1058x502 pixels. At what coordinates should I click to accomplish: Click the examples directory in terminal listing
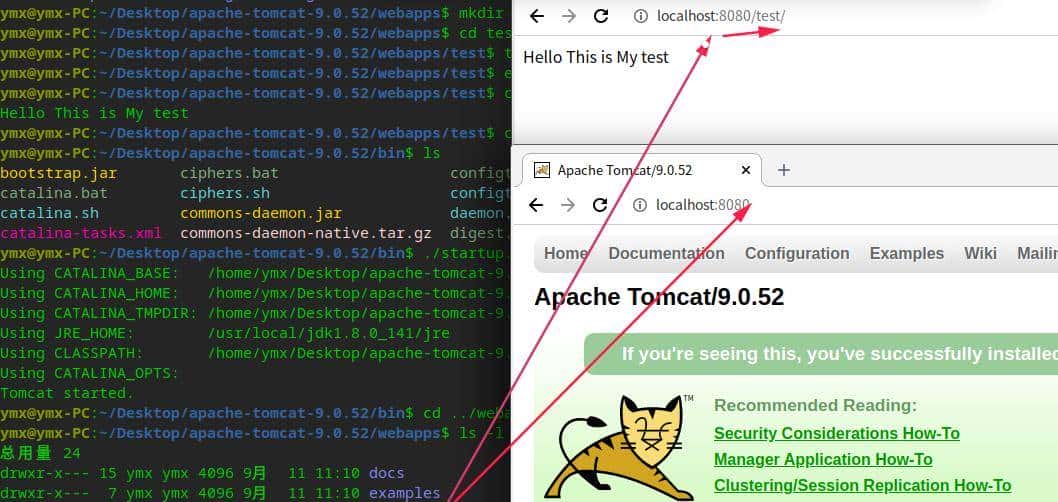tap(405, 493)
